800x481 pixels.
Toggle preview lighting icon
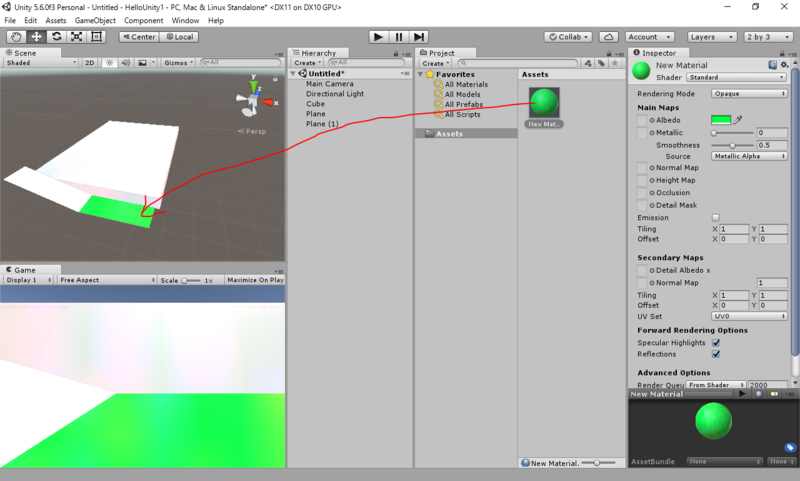774,394
